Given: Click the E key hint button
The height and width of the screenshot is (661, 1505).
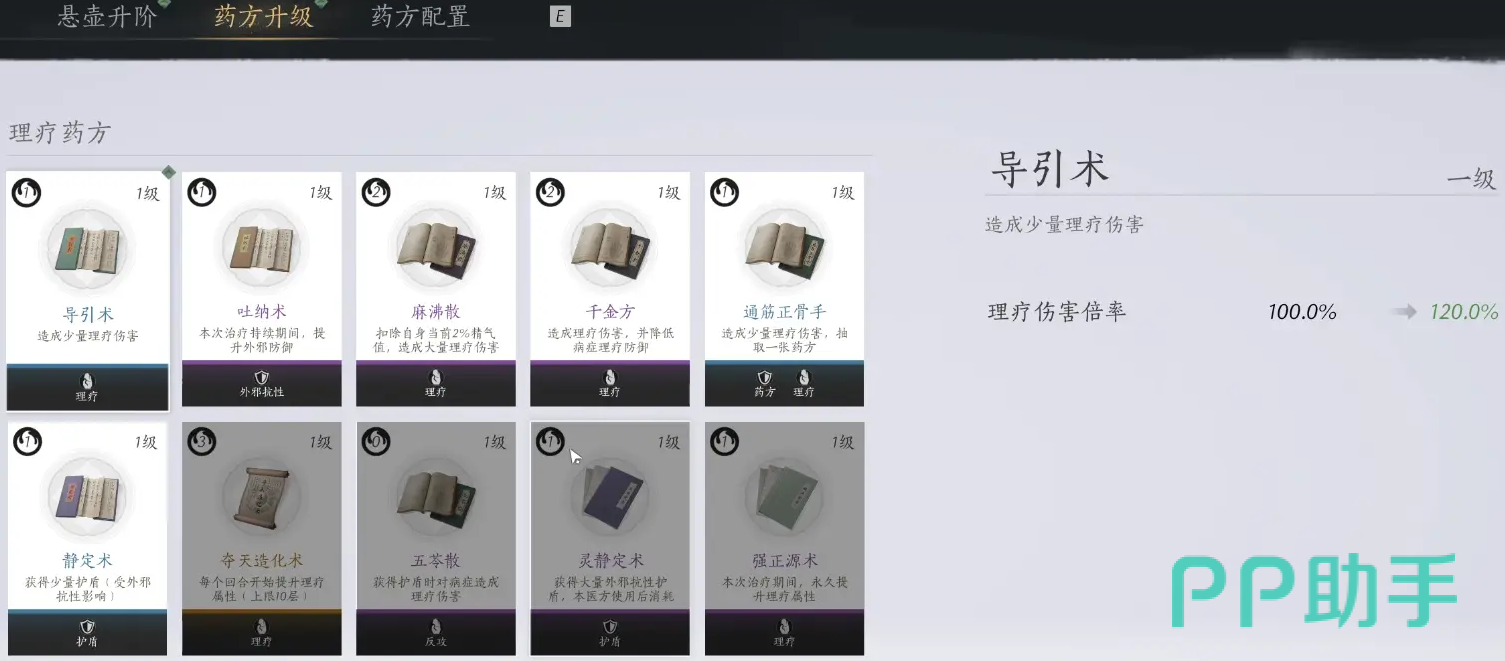Looking at the screenshot, I should pyautogui.click(x=561, y=17).
